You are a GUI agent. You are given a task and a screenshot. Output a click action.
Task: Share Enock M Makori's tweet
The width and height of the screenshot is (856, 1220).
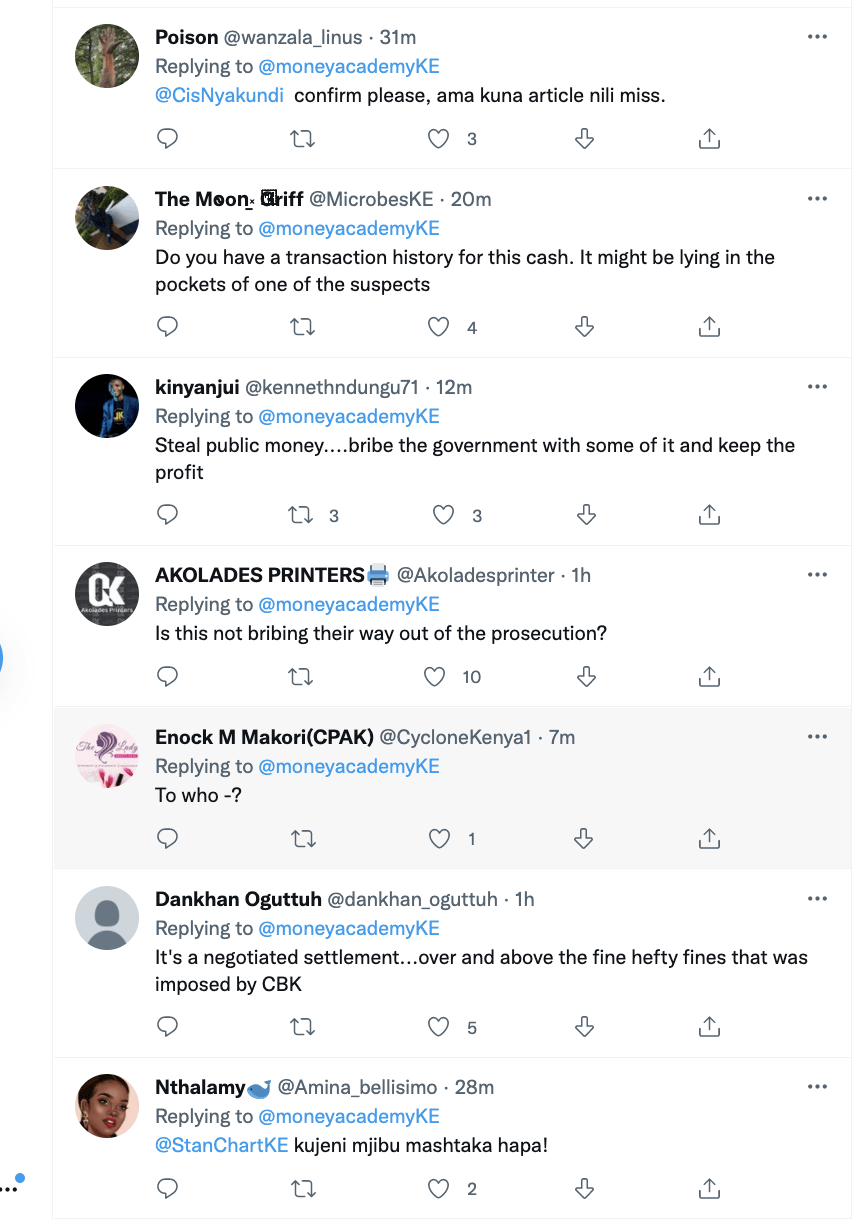pos(709,839)
